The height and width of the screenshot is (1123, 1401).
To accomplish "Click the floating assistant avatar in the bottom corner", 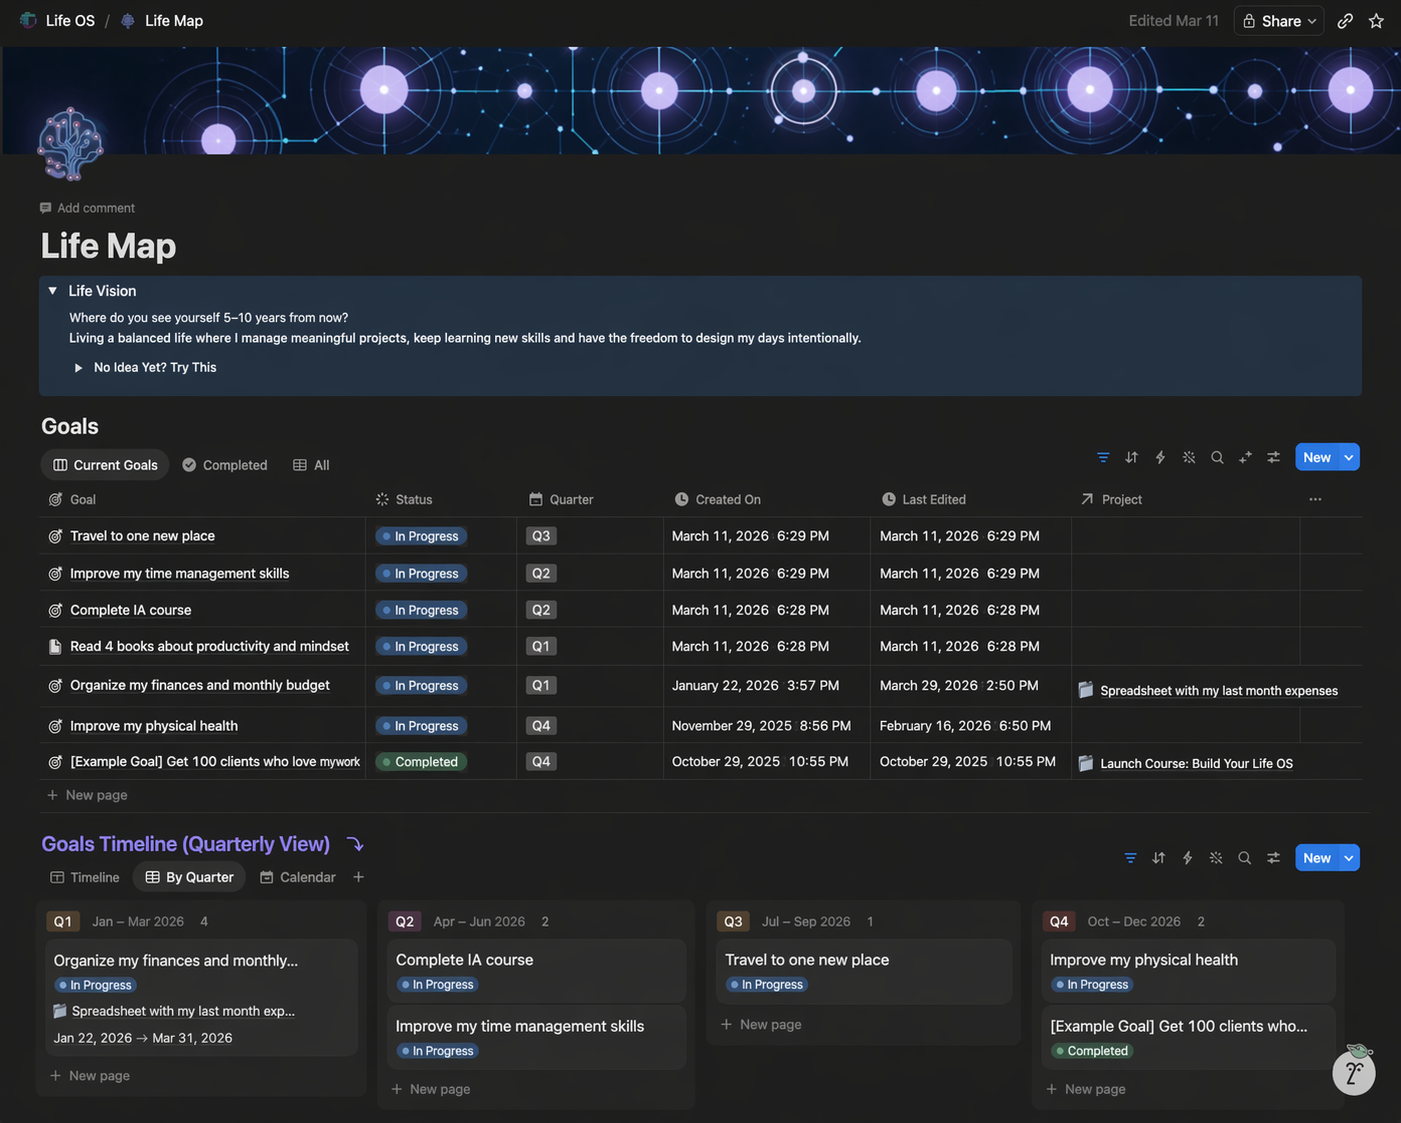I will [1354, 1071].
